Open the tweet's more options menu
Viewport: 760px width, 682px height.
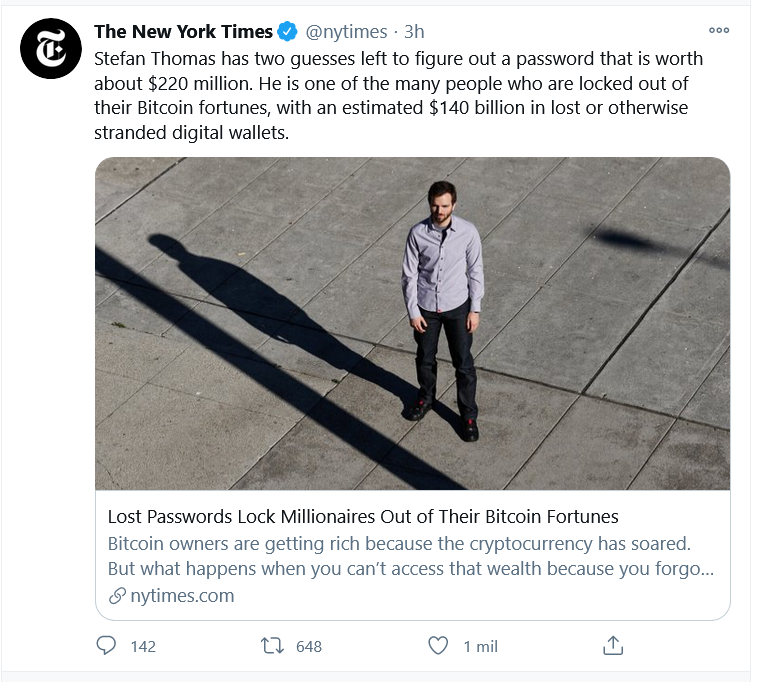(x=718, y=31)
